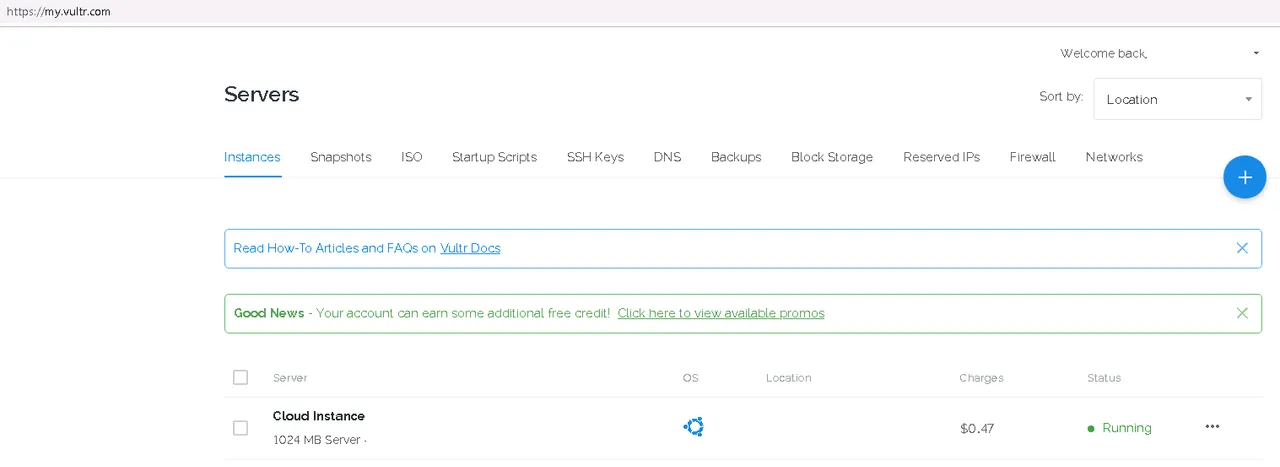Open the Block Storage tab
Viewport: 1280px width, 467px height.
832,157
